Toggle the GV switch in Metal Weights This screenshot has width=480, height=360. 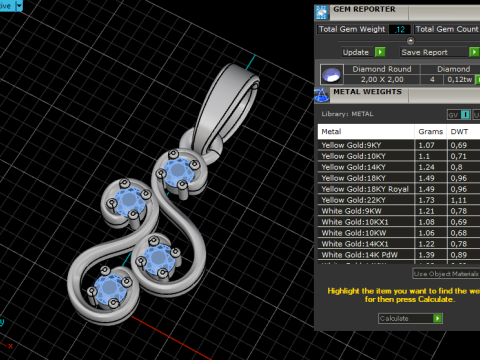point(459,115)
